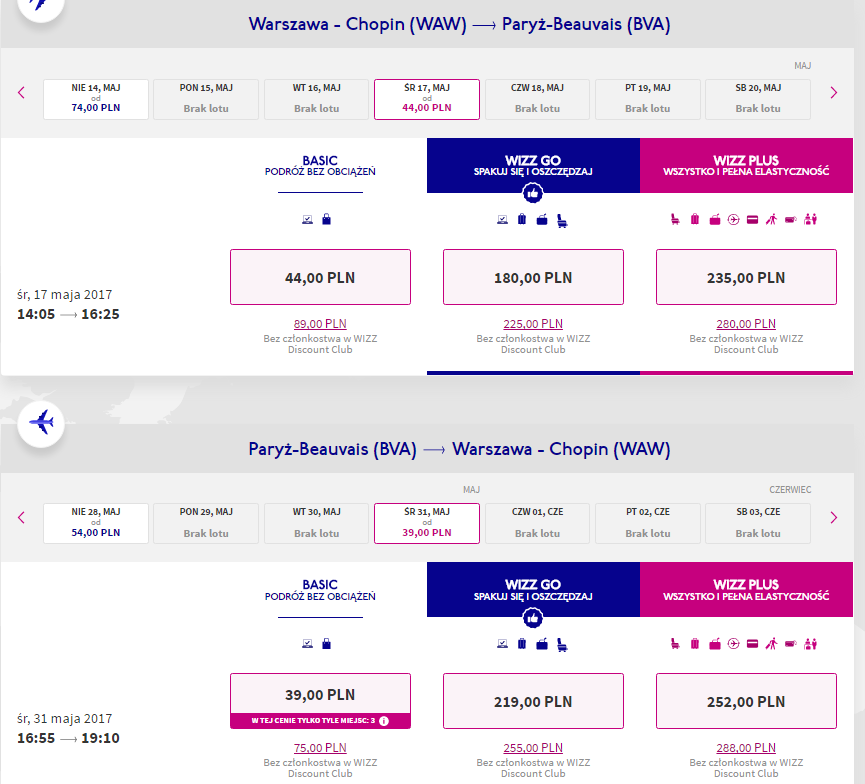Click the priority boarding walker icon under outbound WIZZ PLUS

(x=771, y=220)
